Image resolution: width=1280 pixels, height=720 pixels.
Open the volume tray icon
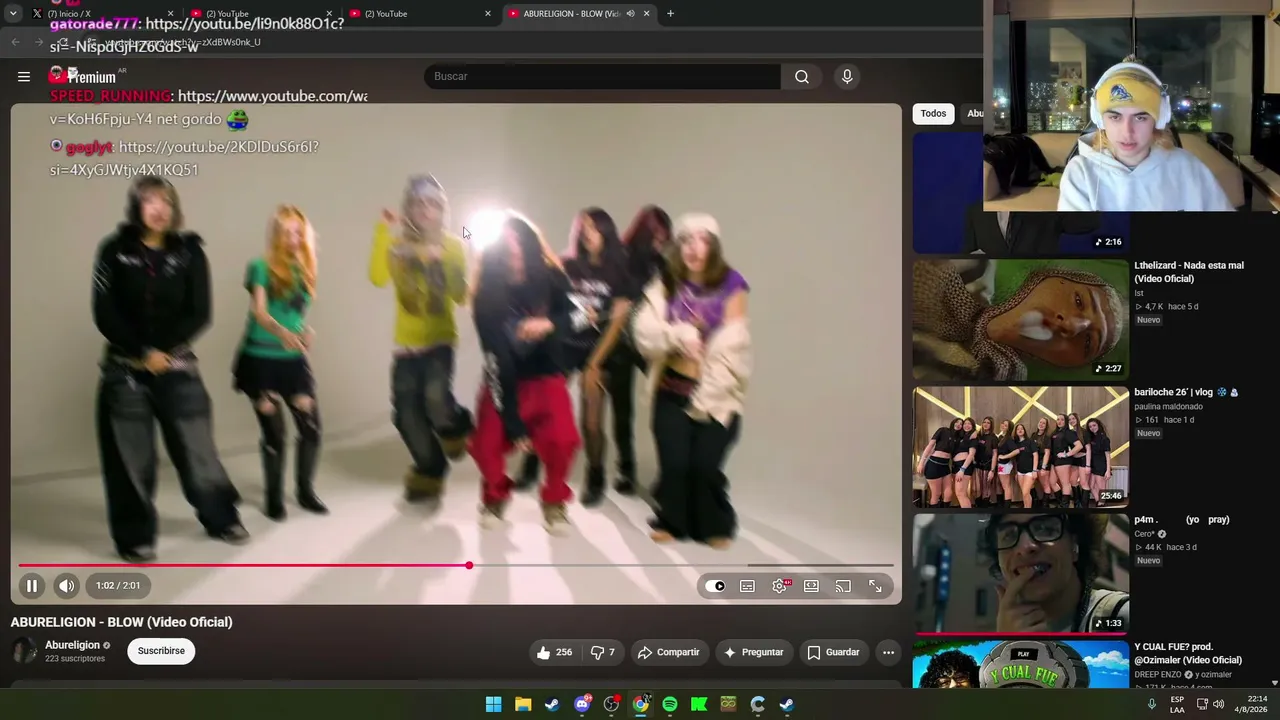pyautogui.click(x=1218, y=704)
